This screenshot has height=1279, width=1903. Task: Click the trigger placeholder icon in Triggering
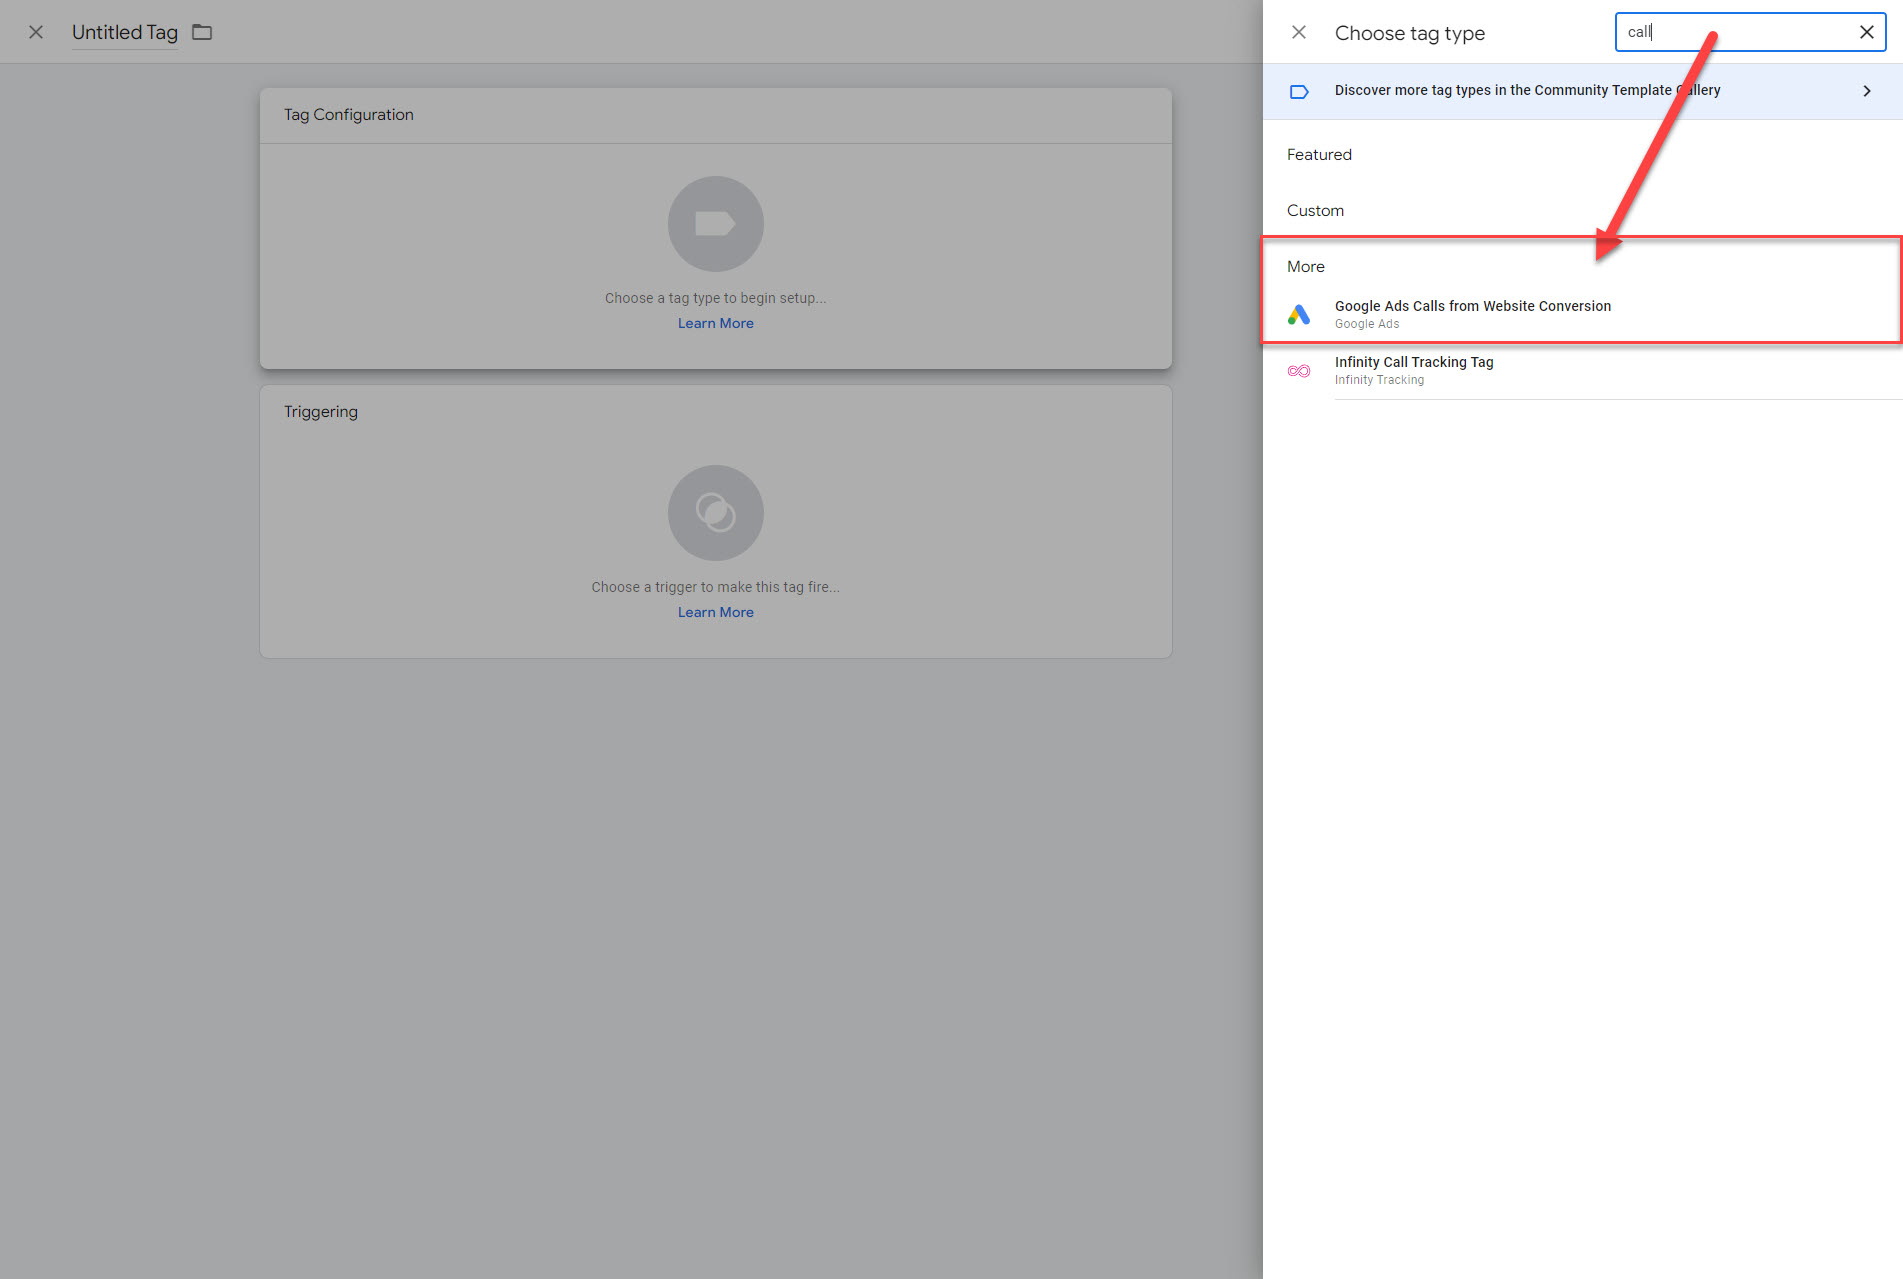tap(715, 513)
